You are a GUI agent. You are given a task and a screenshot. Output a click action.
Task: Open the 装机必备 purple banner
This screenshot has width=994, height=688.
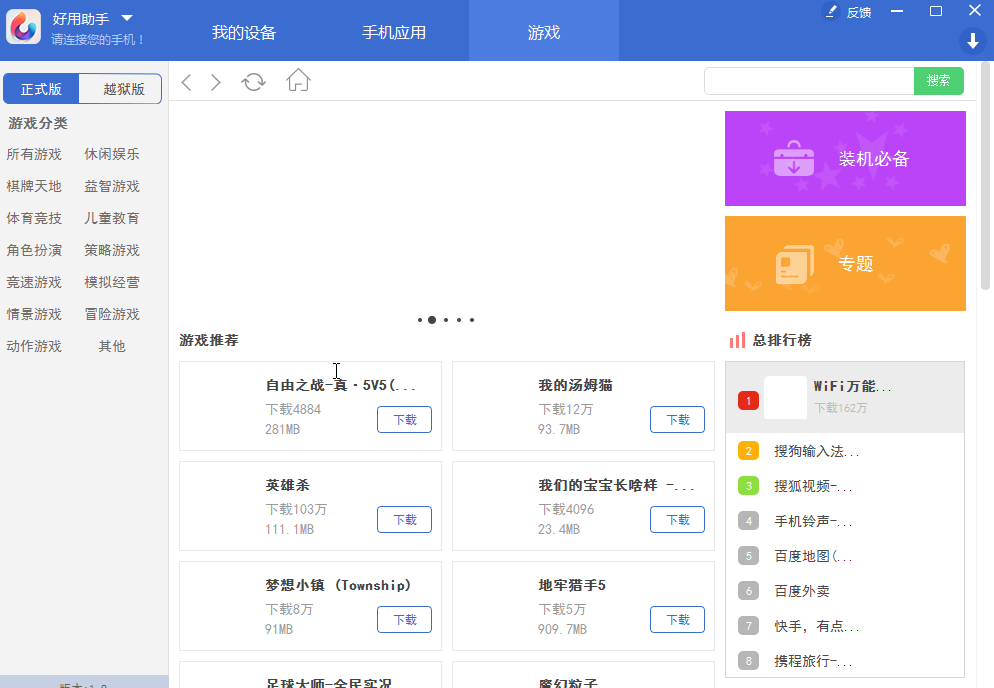pos(845,159)
